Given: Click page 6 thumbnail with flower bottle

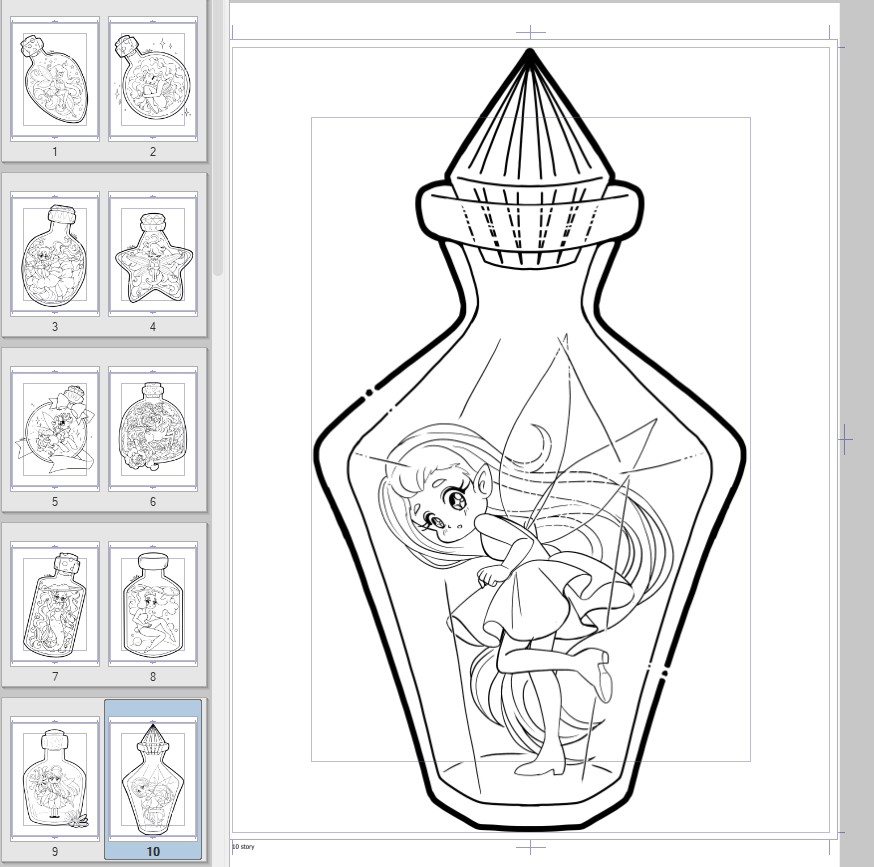Looking at the screenshot, I should coord(152,430).
